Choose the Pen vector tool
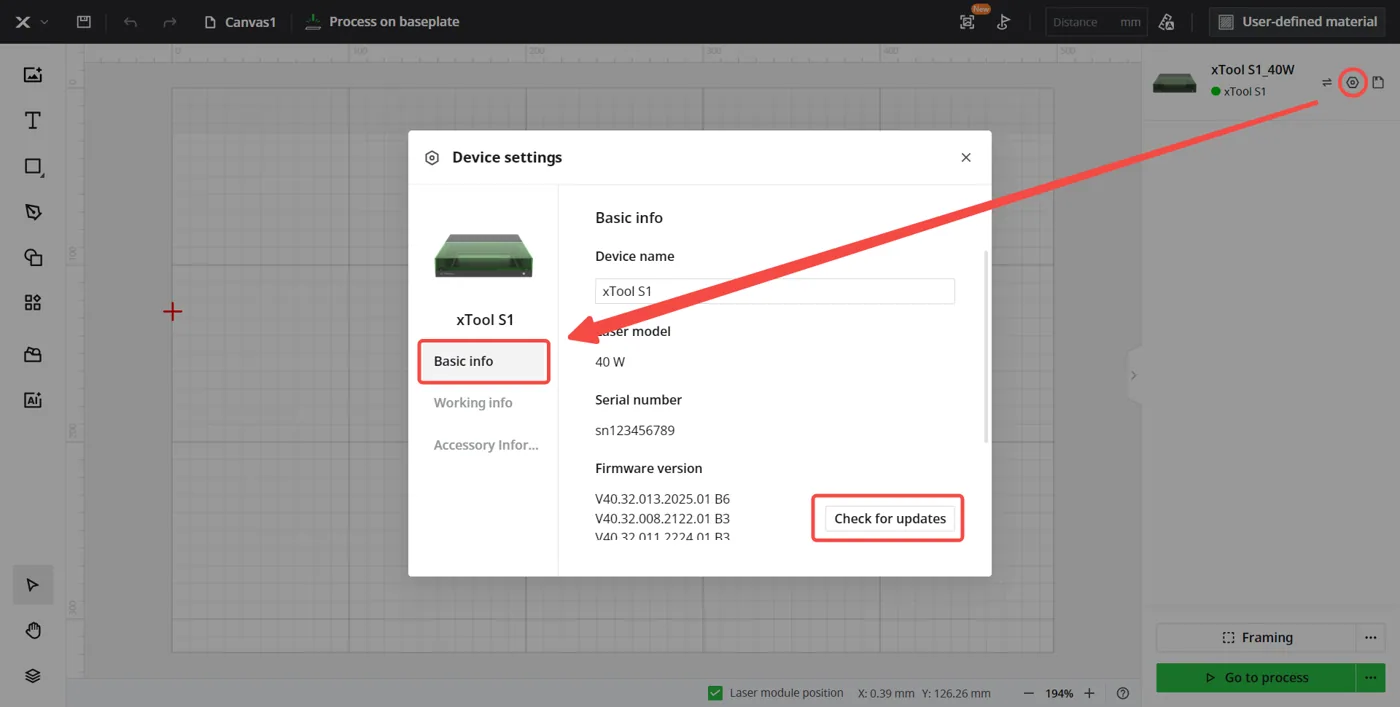Screen dimensions: 1400x707 33,212
